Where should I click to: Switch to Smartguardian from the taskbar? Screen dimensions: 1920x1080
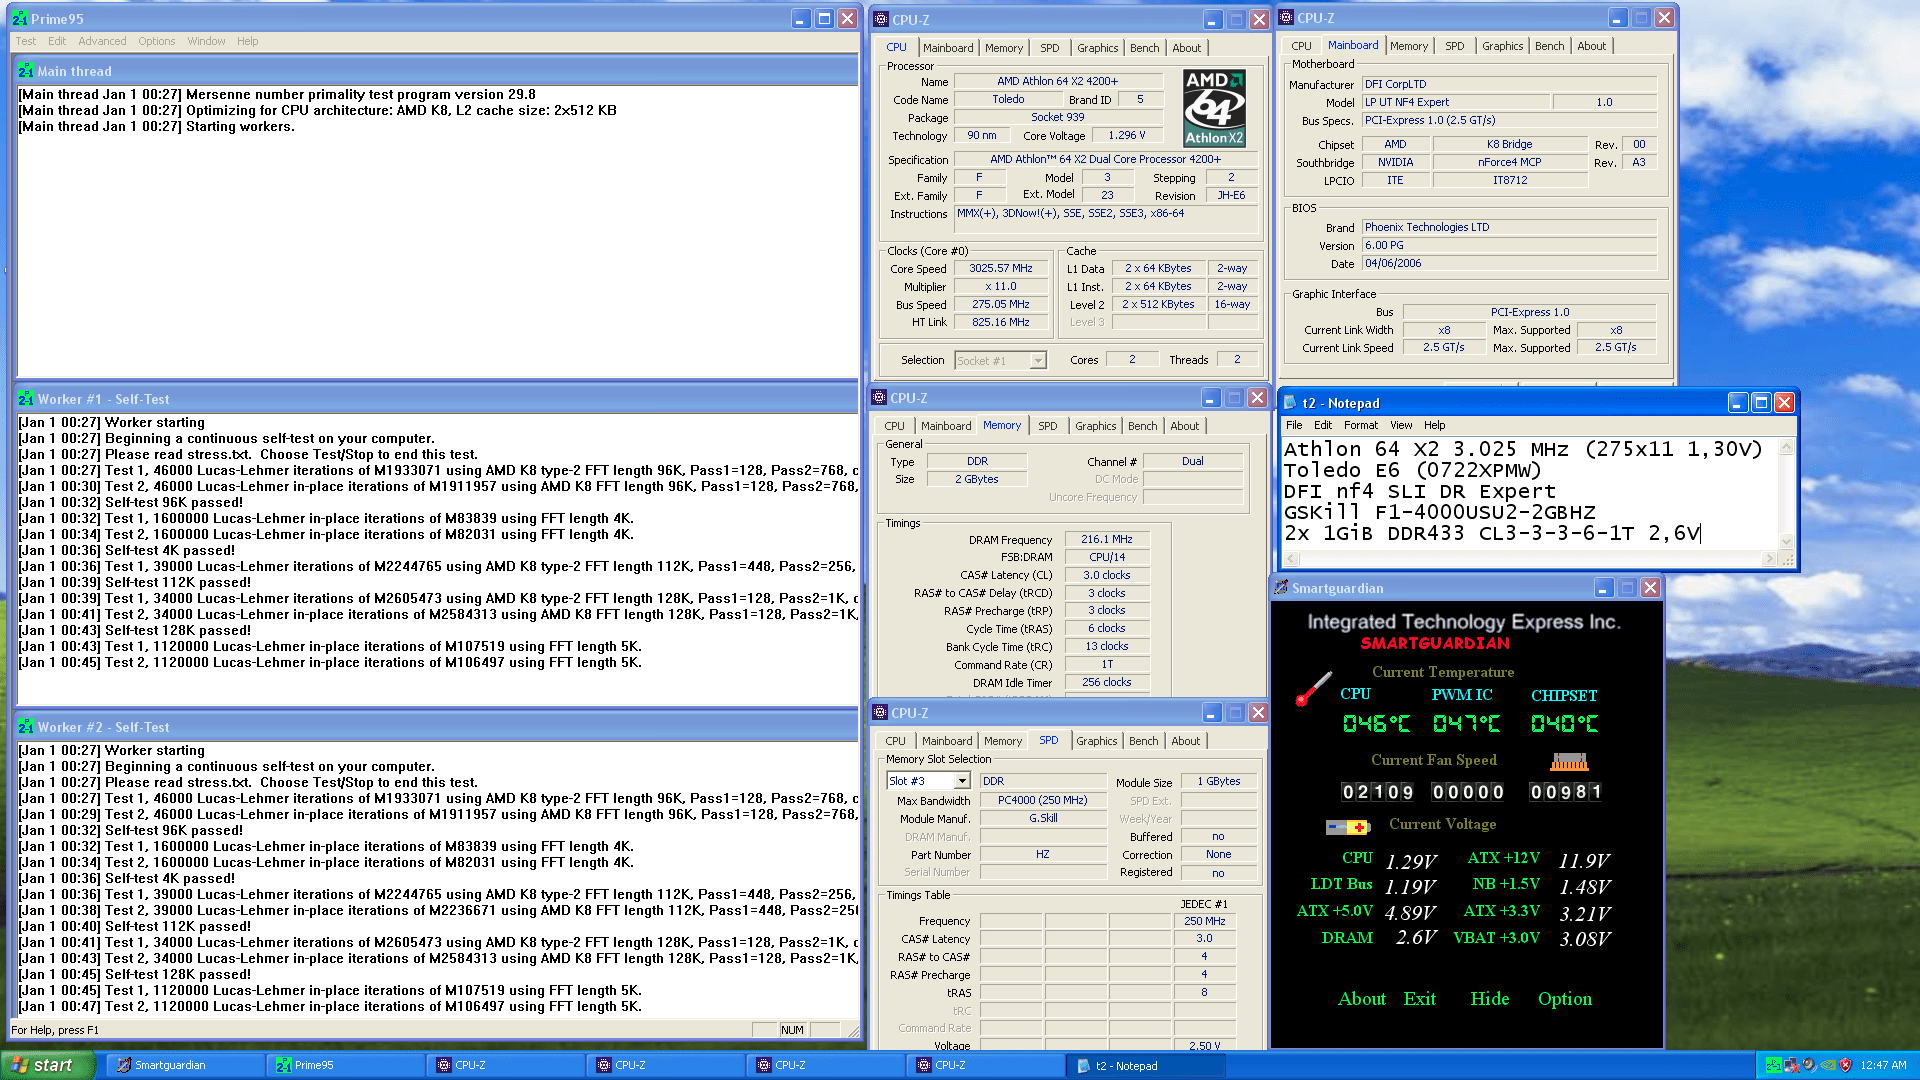(x=185, y=1065)
